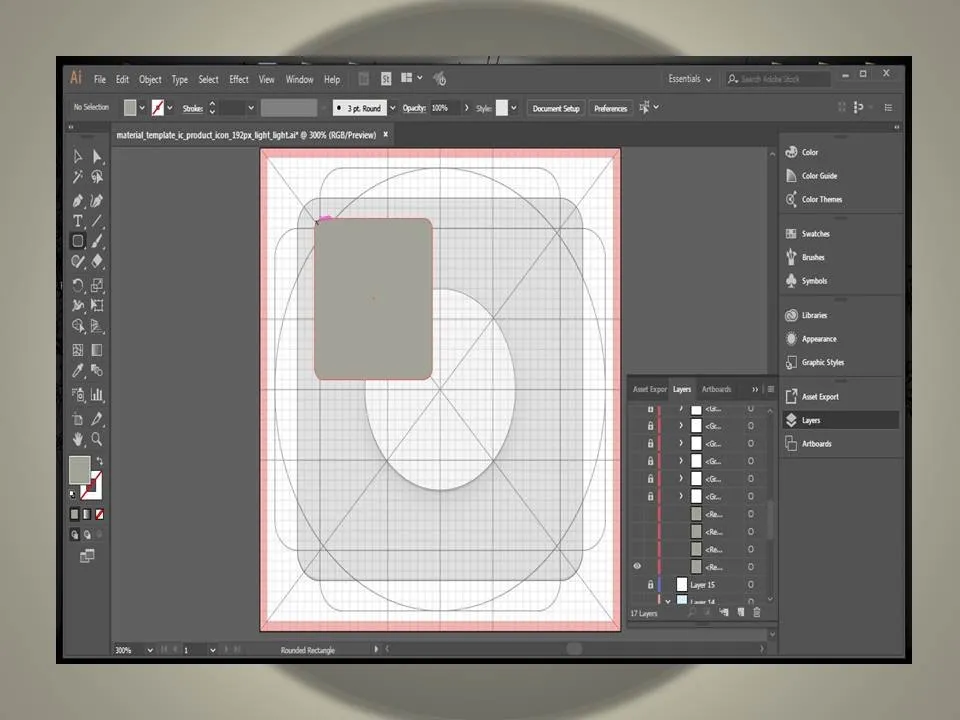Delete selection with Layers trash icon
960x720 pixels.
tap(757, 612)
